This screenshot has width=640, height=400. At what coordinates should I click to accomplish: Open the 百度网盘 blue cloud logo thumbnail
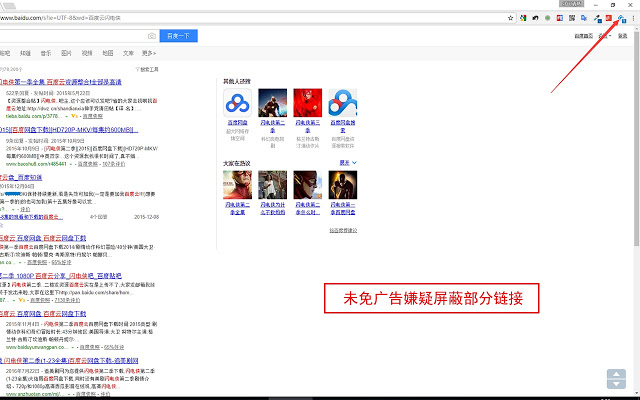[x=238, y=103]
